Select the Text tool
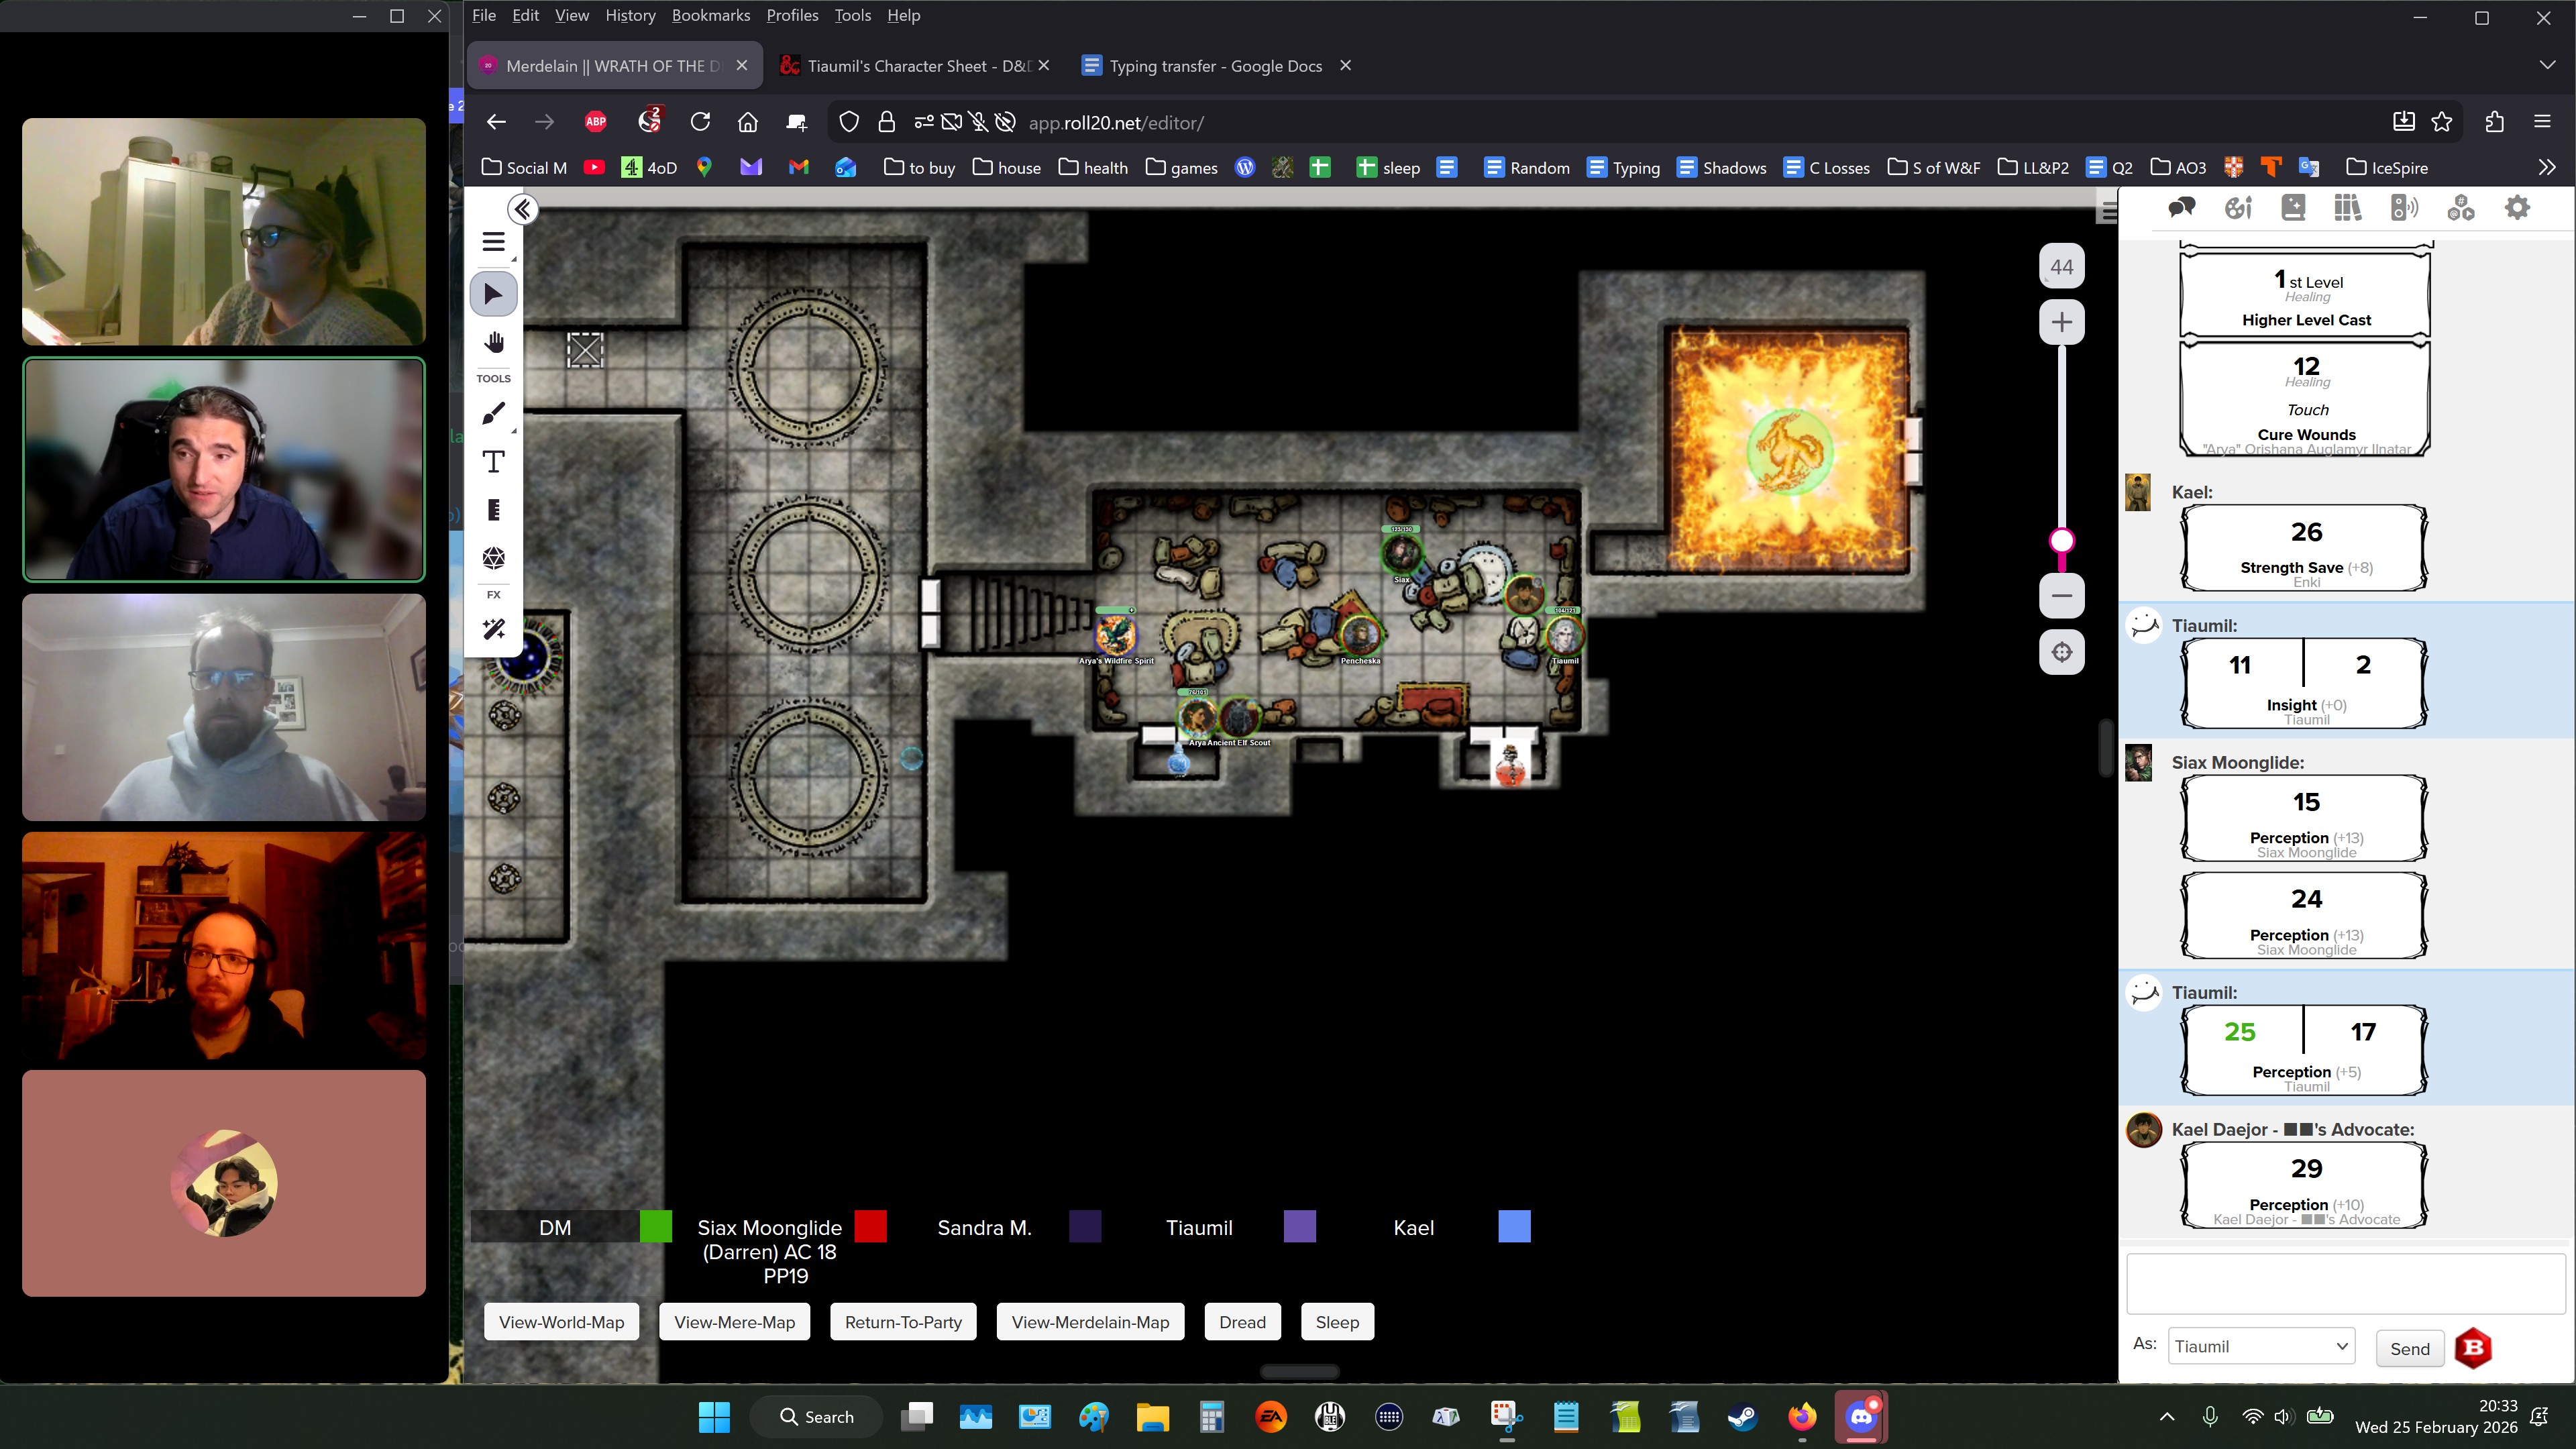Screen dimensions: 2576x1449 point(493,462)
